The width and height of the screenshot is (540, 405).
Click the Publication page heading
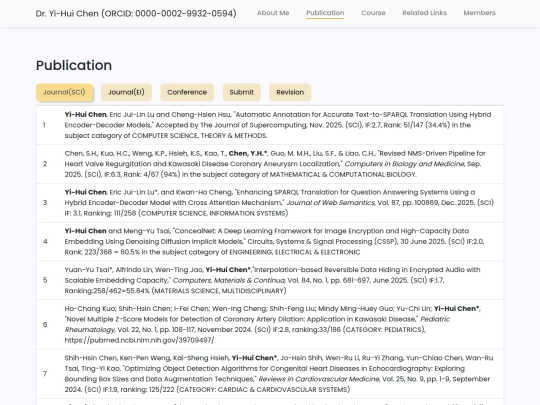click(x=74, y=65)
